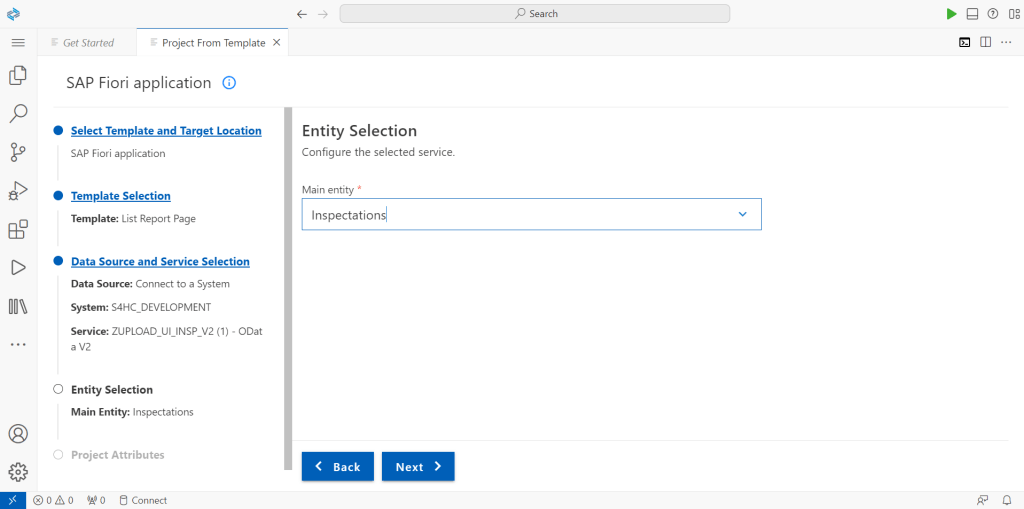Open the Manage settings gear icon
1024x509 pixels.
click(x=17, y=472)
